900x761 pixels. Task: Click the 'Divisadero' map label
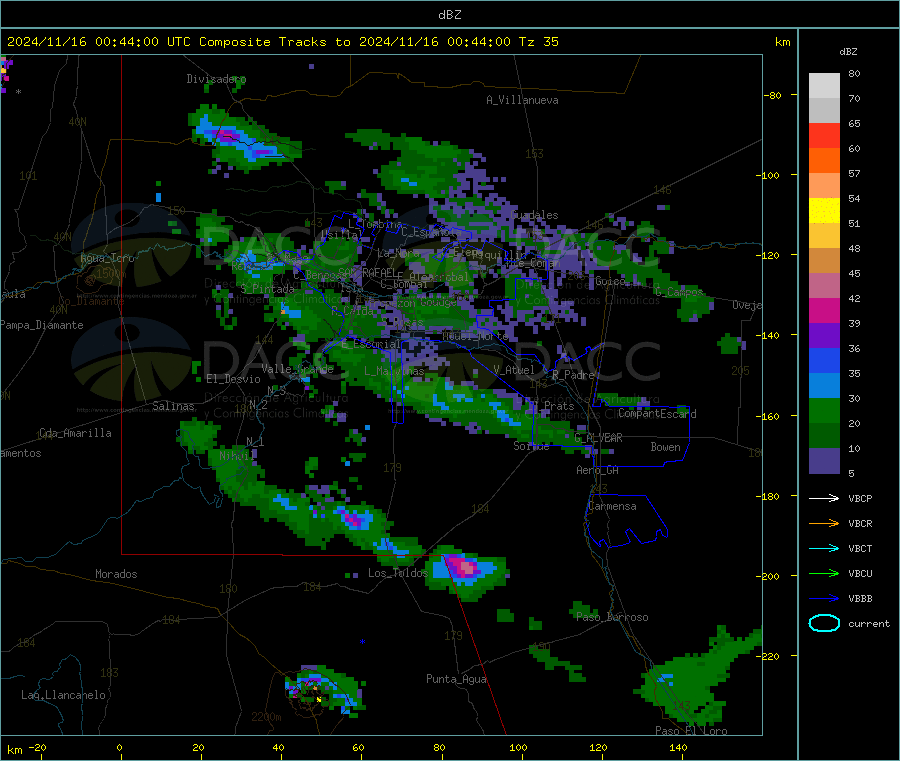click(216, 79)
